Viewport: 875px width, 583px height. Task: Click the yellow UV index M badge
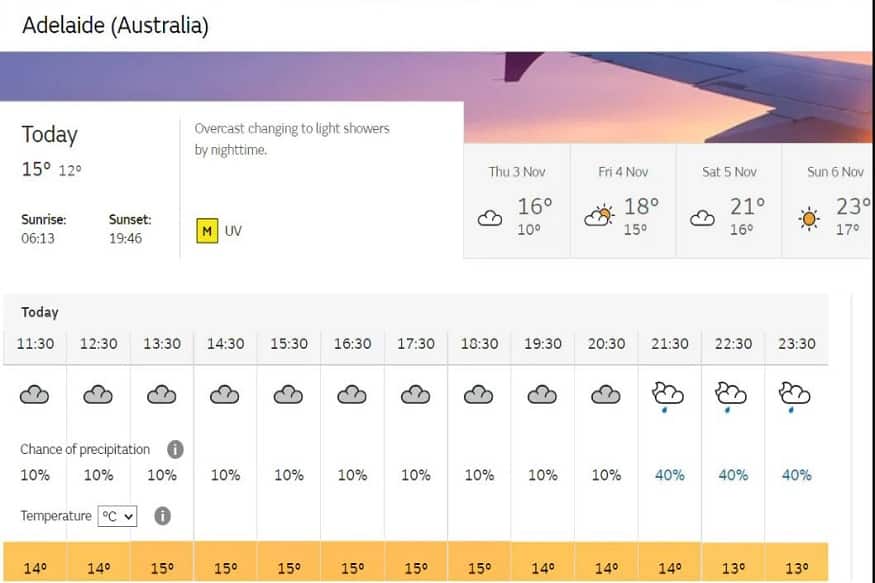[207, 231]
